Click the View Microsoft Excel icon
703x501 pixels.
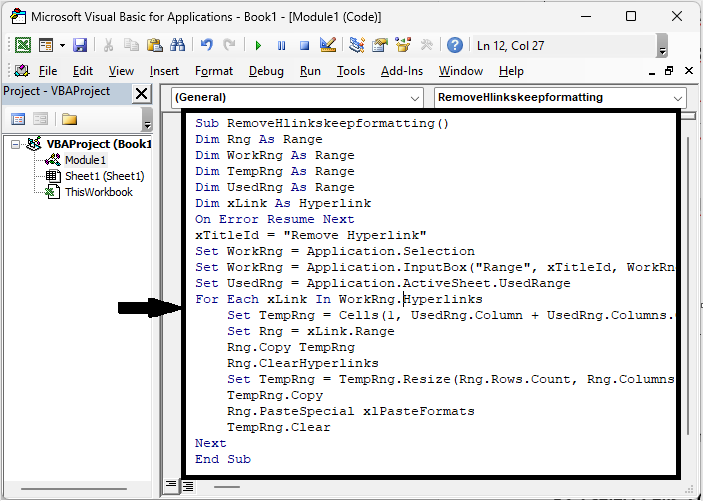click(x=22, y=45)
